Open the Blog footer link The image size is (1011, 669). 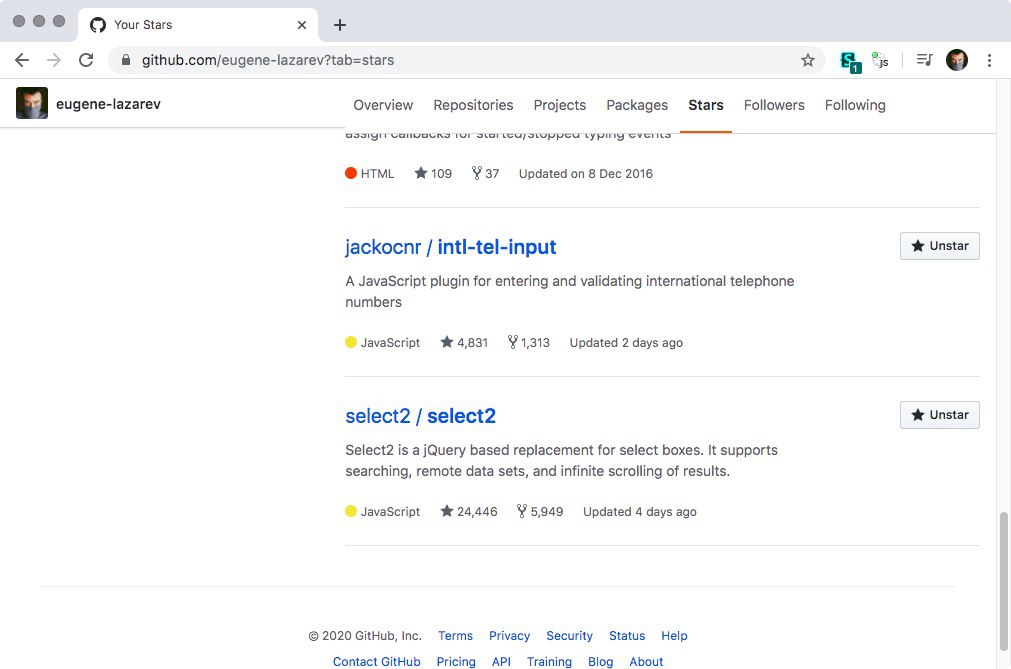pyautogui.click(x=600, y=661)
